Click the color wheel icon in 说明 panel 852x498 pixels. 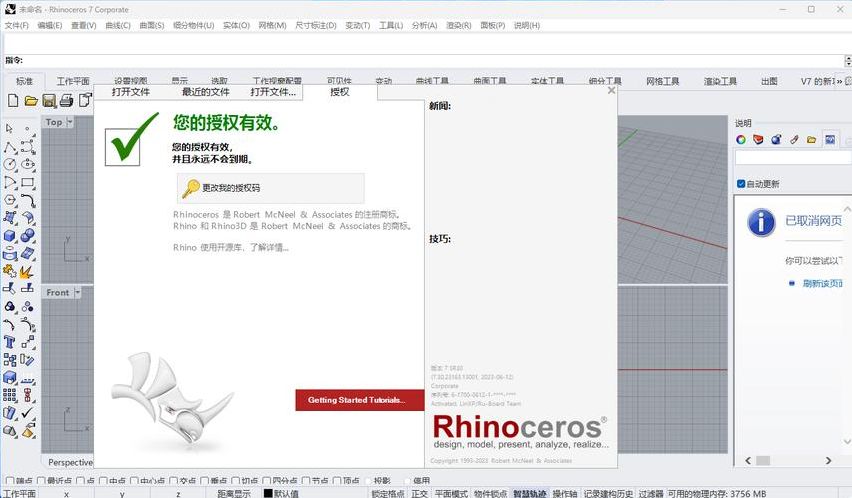pyautogui.click(x=741, y=140)
